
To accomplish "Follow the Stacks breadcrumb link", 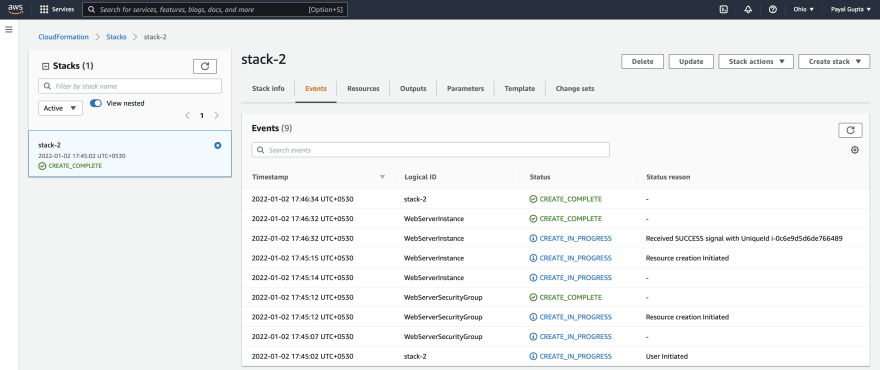I will (x=116, y=37).
